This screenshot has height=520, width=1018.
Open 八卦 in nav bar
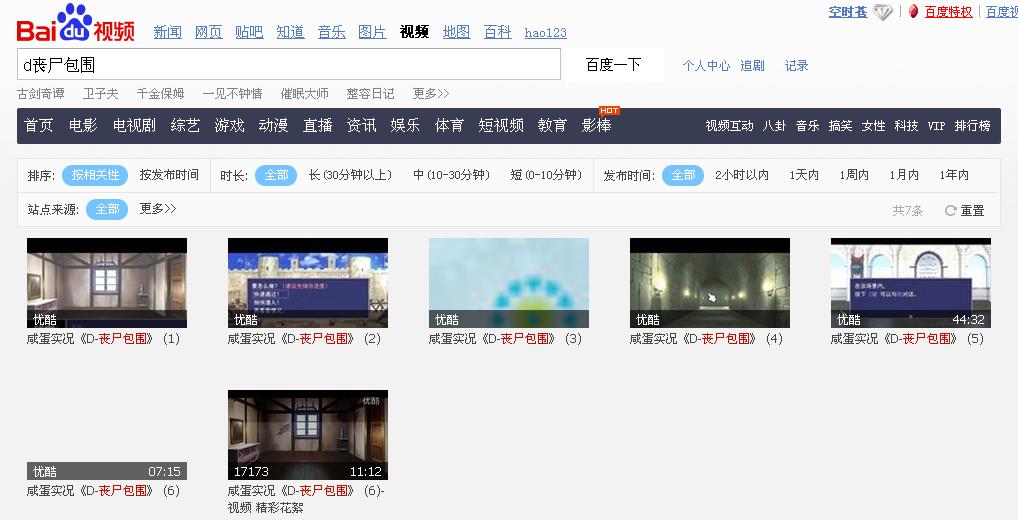tap(775, 125)
